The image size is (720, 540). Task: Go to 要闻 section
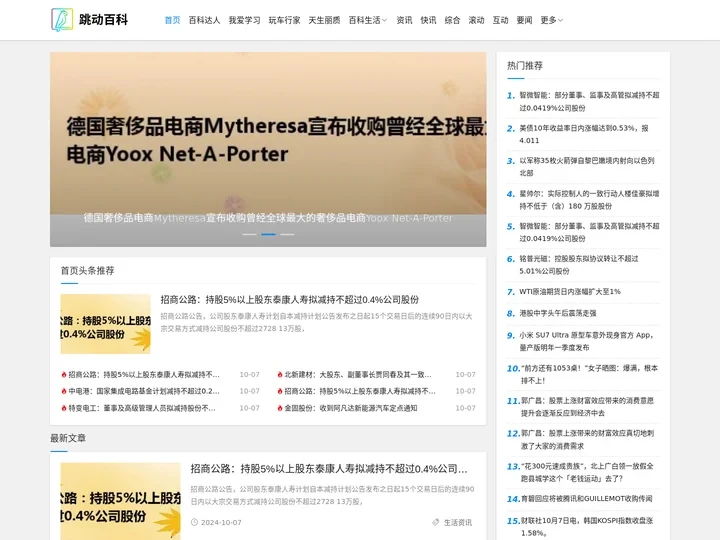524,20
